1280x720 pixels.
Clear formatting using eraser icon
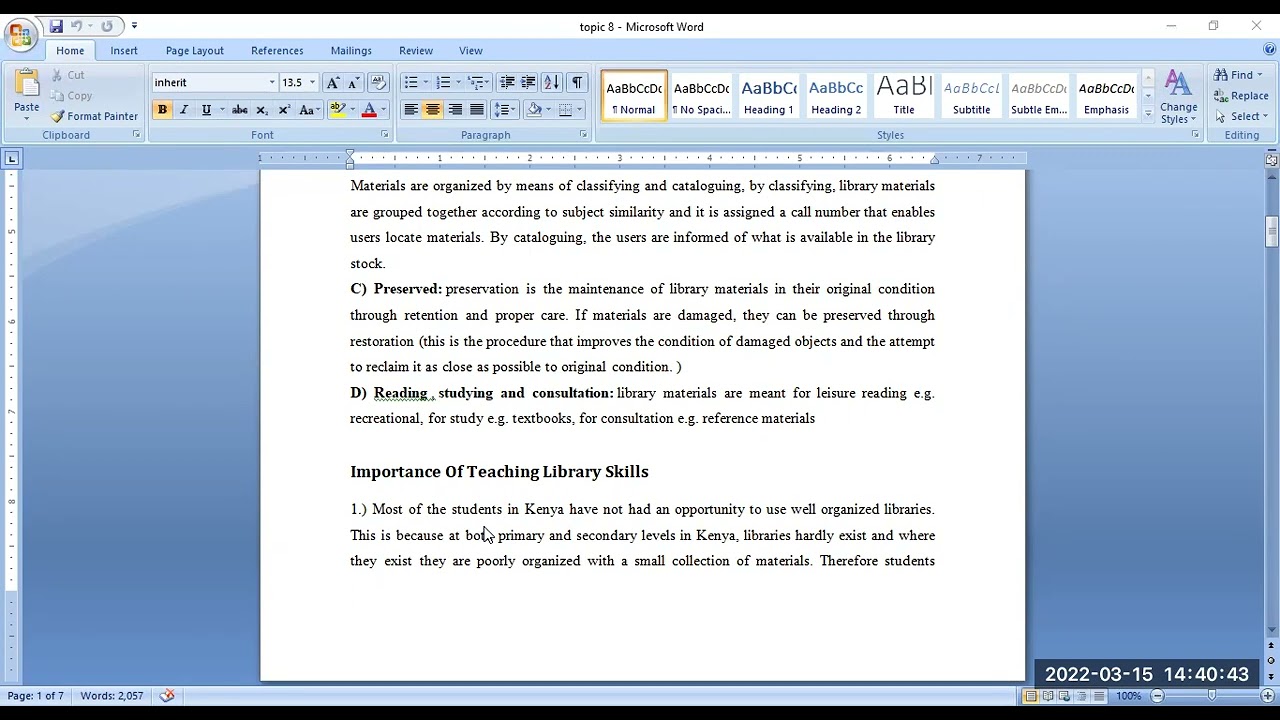pos(378,83)
